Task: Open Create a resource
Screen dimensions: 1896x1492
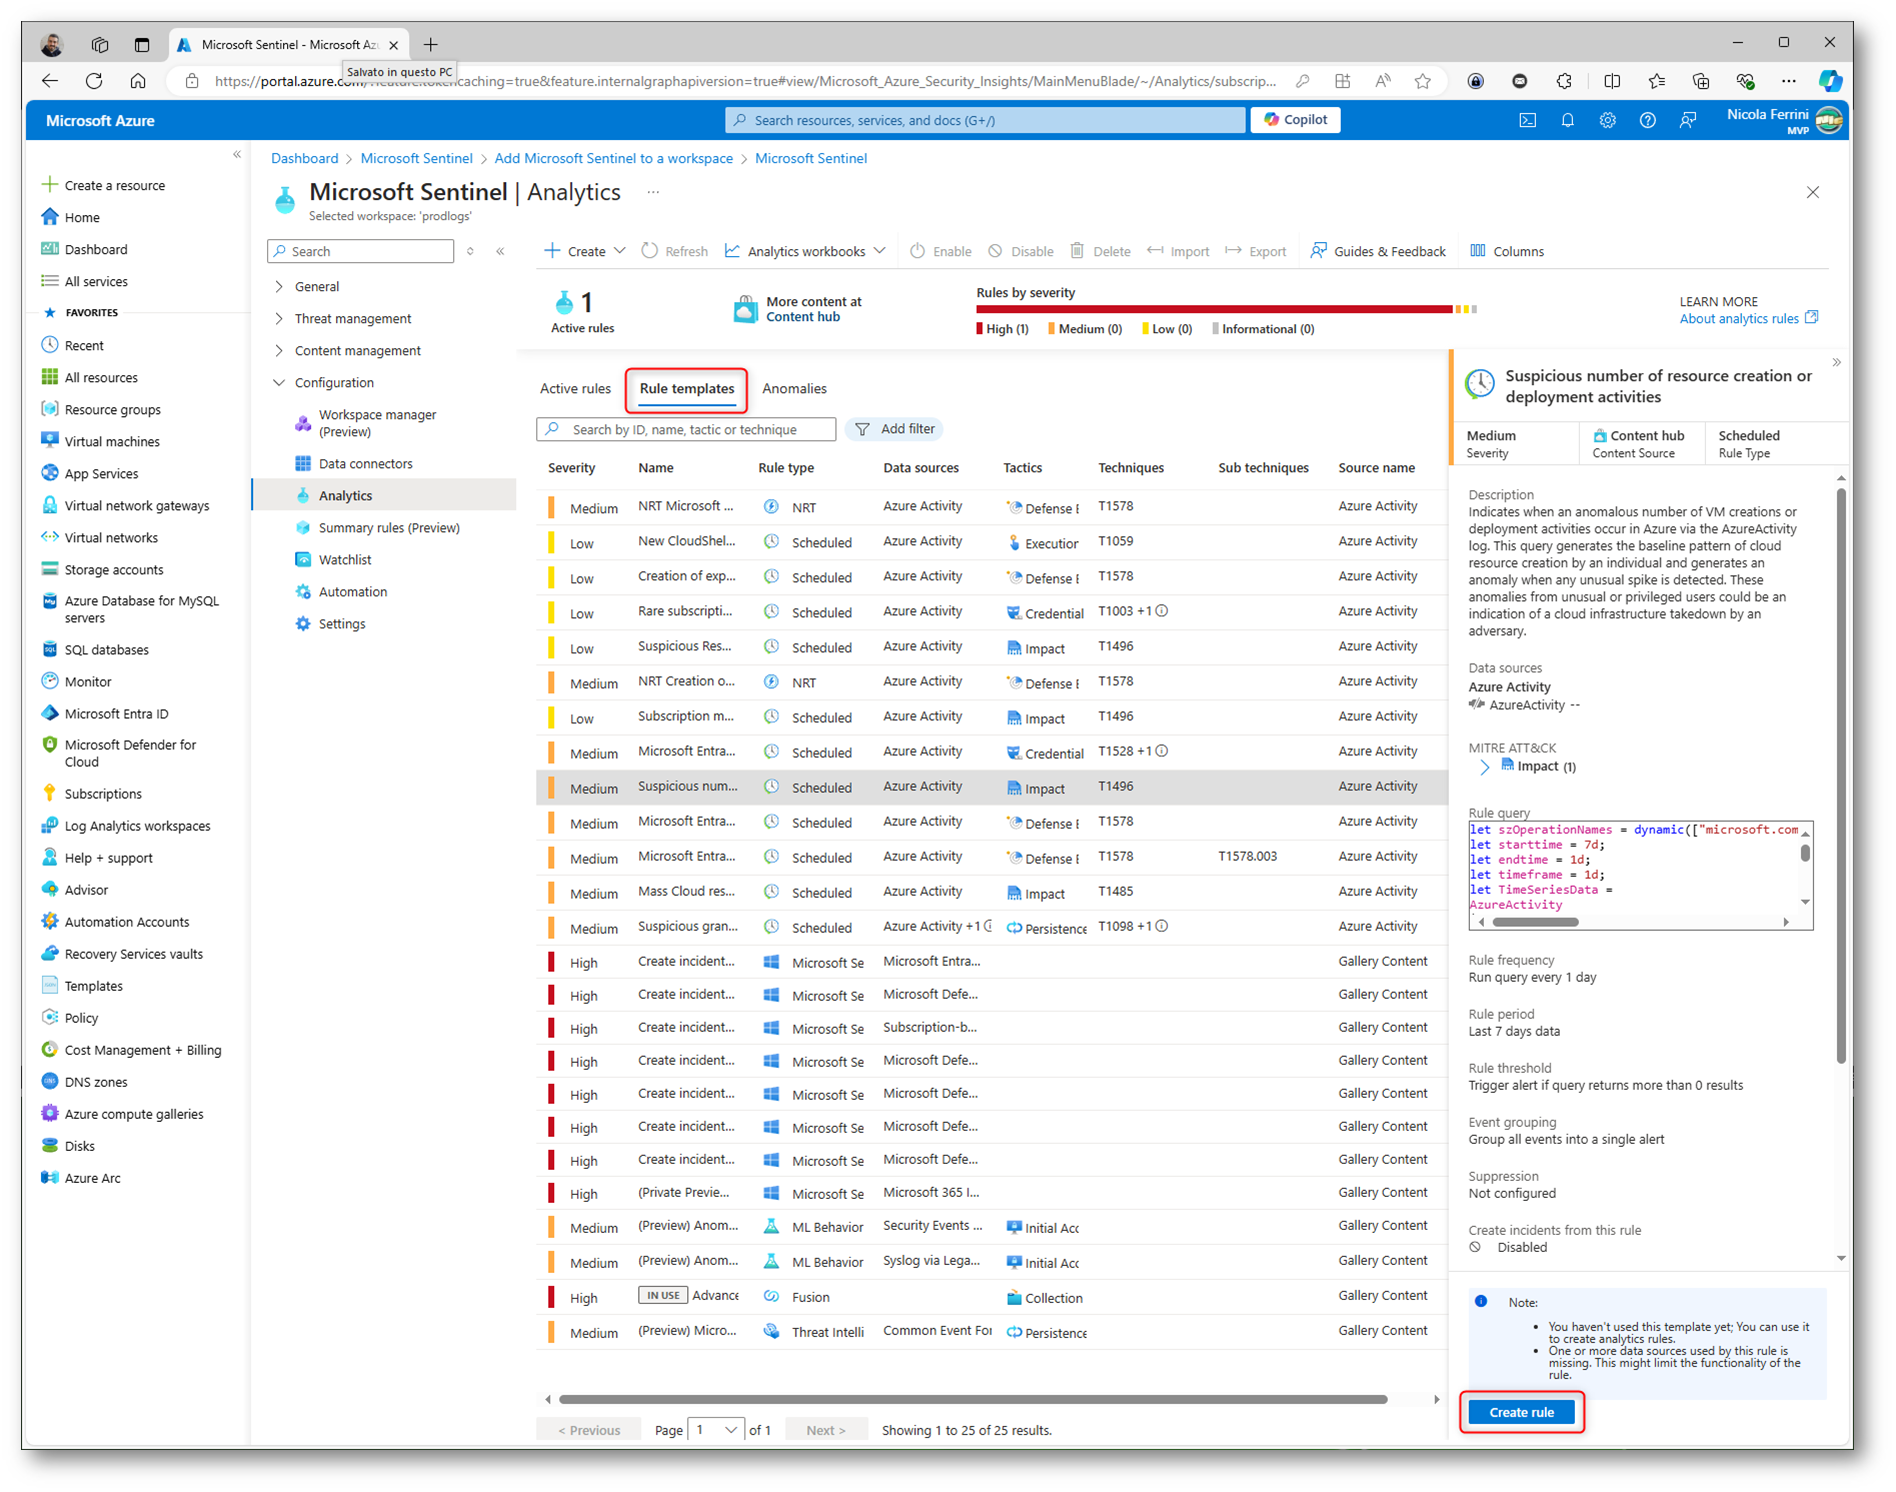Action: point(114,185)
